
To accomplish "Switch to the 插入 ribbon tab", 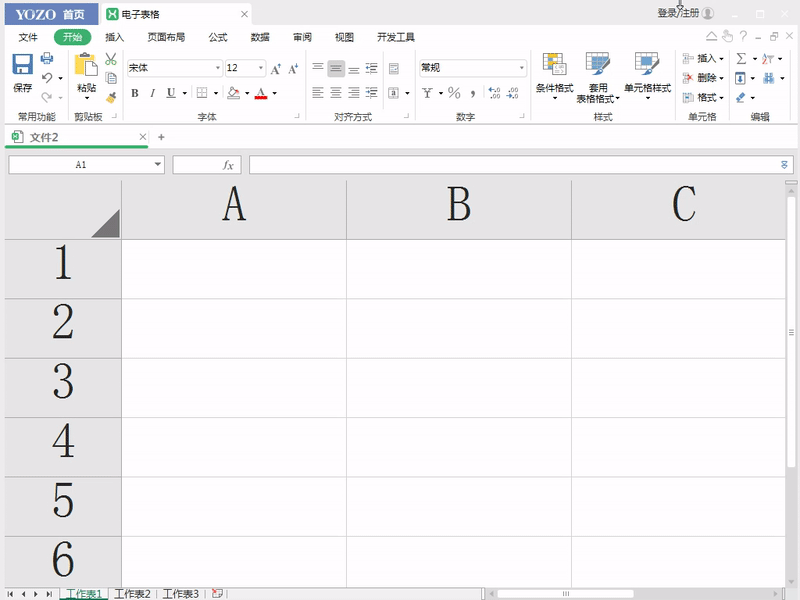I will point(114,37).
